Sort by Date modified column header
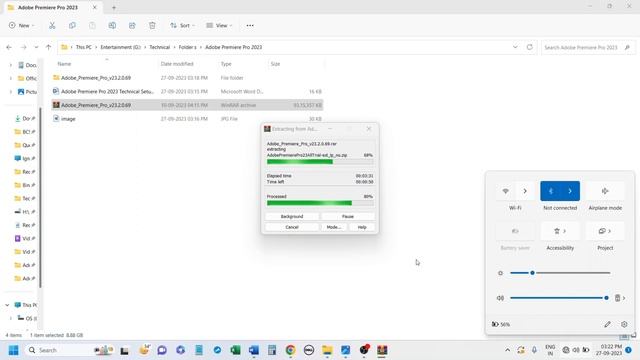This screenshot has height=360, width=640. coord(177,64)
